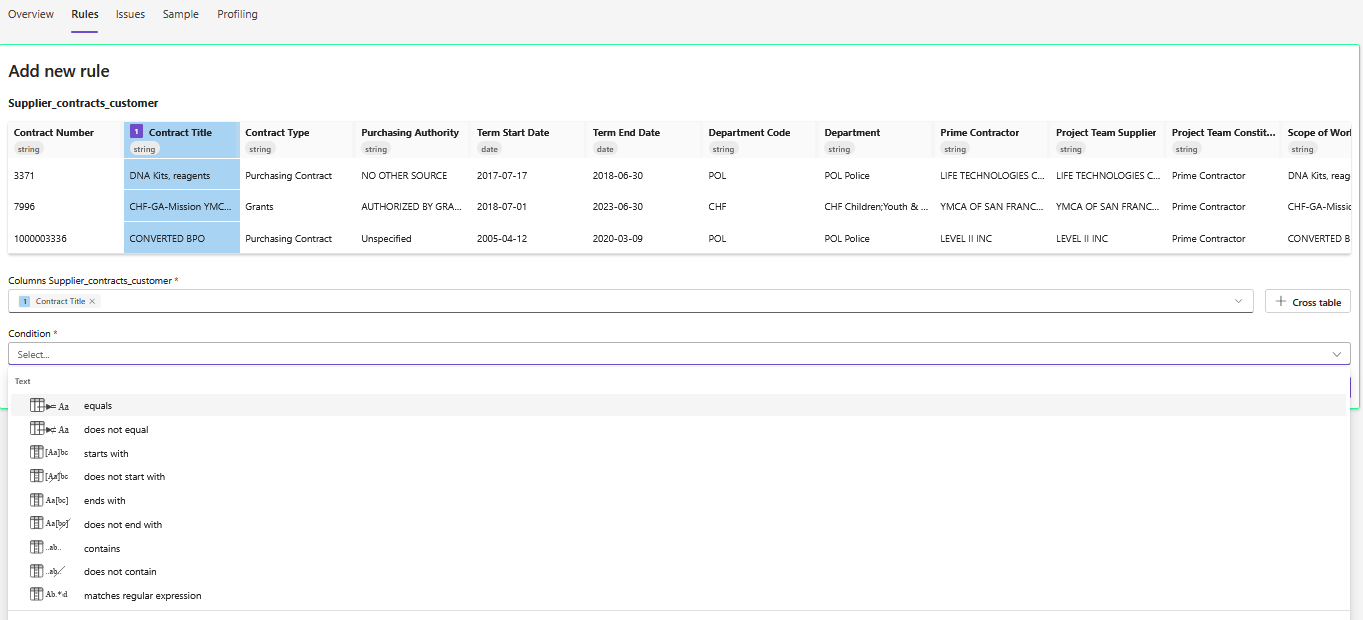
Task: Click the Cross table button
Action: coord(1308,302)
